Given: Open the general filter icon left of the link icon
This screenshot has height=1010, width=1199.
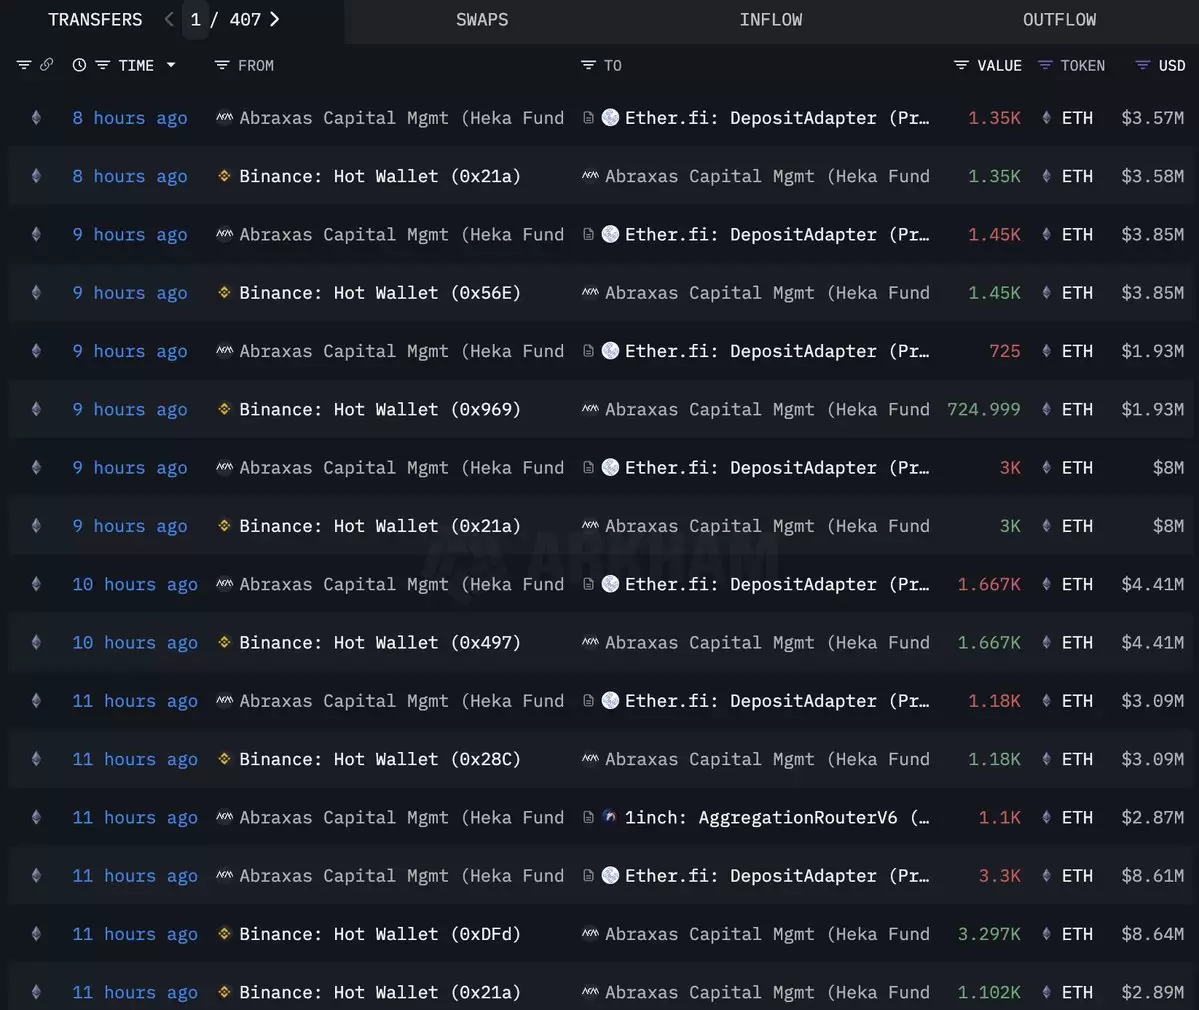Looking at the screenshot, I should (24, 65).
